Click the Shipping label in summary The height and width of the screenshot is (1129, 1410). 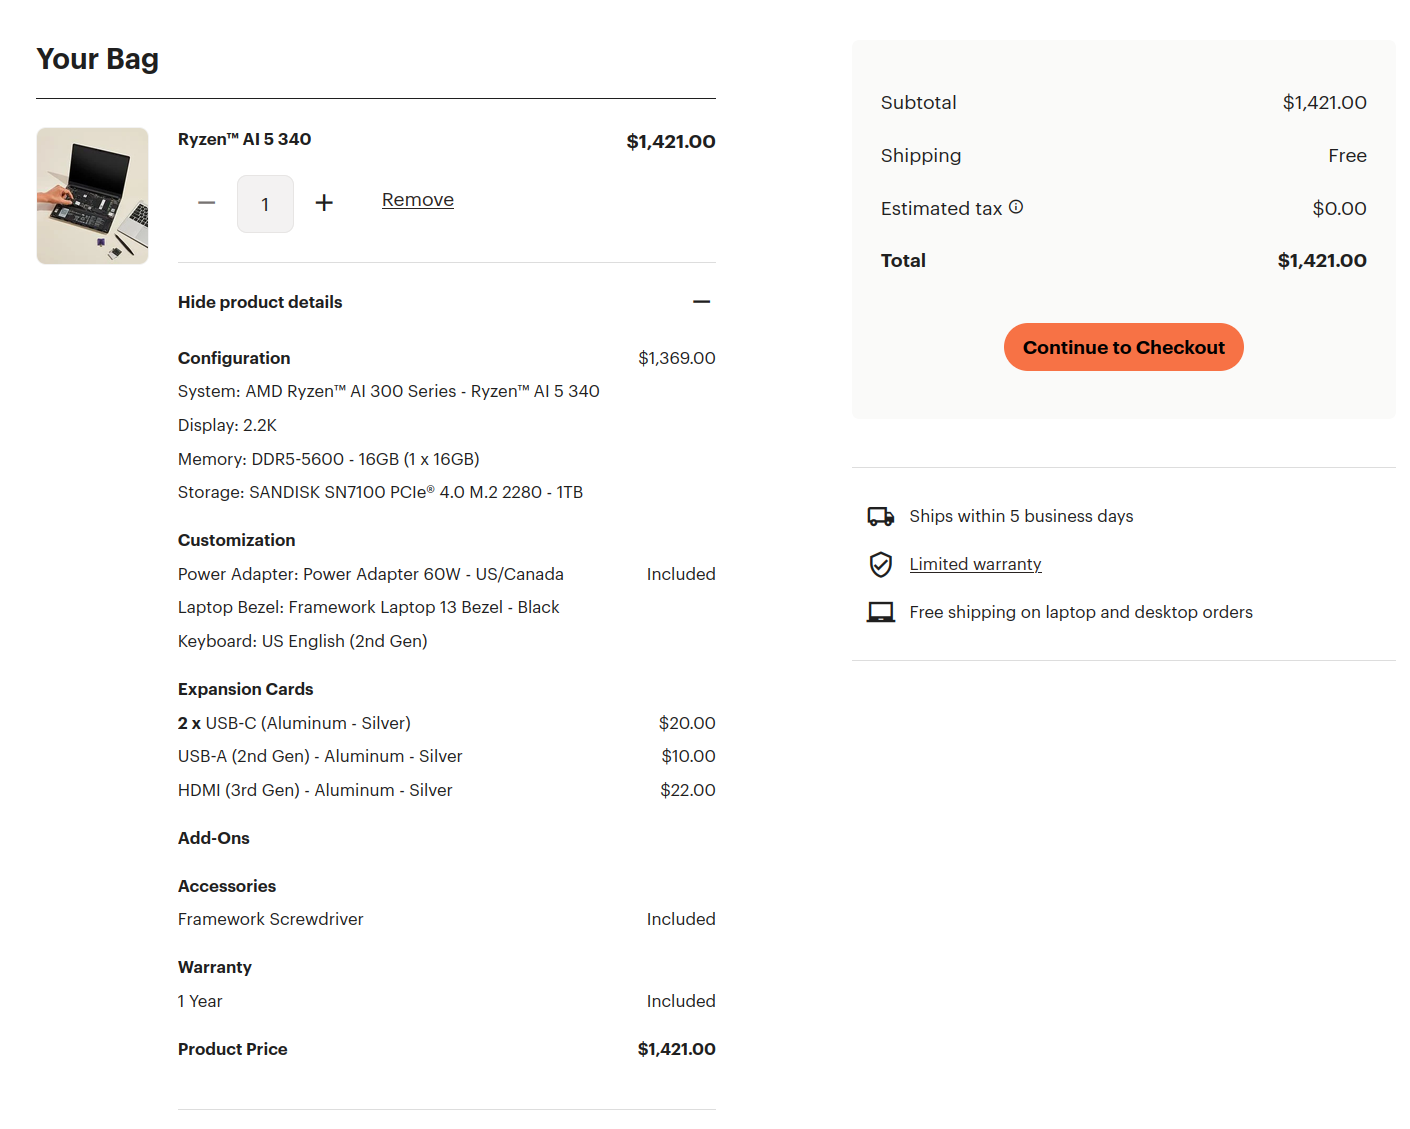(921, 155)
